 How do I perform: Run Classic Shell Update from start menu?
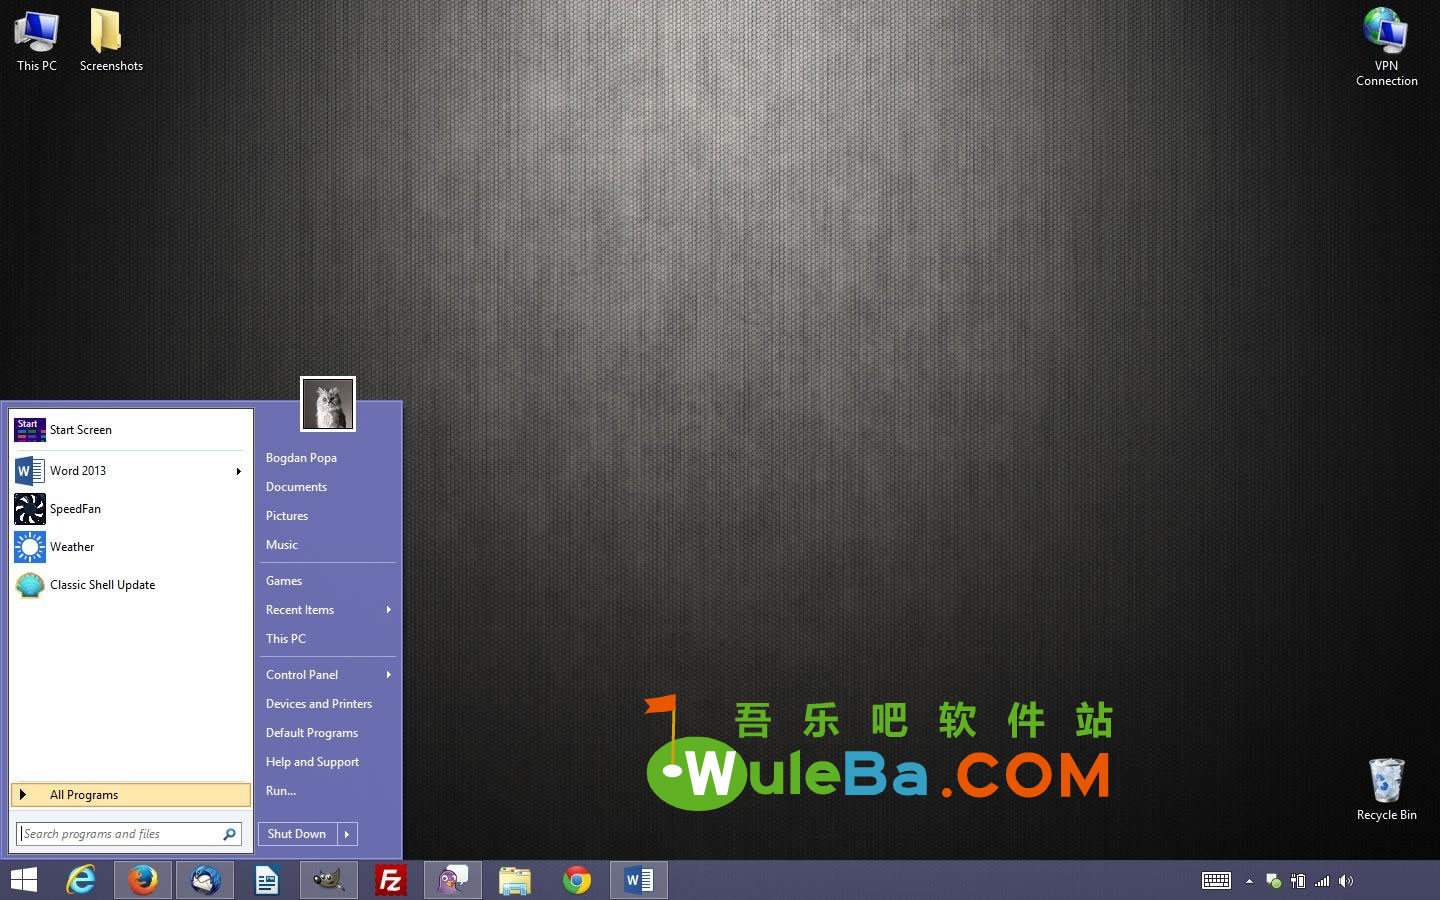[130, 585]
